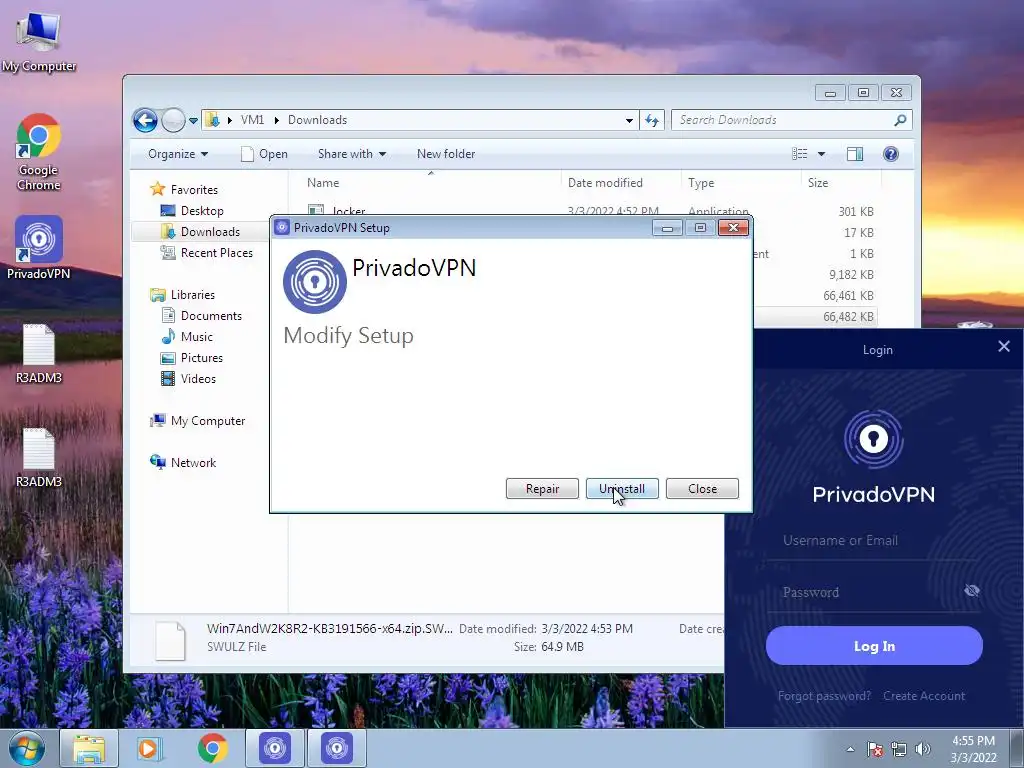Open the Create Account link

(923, 696)
